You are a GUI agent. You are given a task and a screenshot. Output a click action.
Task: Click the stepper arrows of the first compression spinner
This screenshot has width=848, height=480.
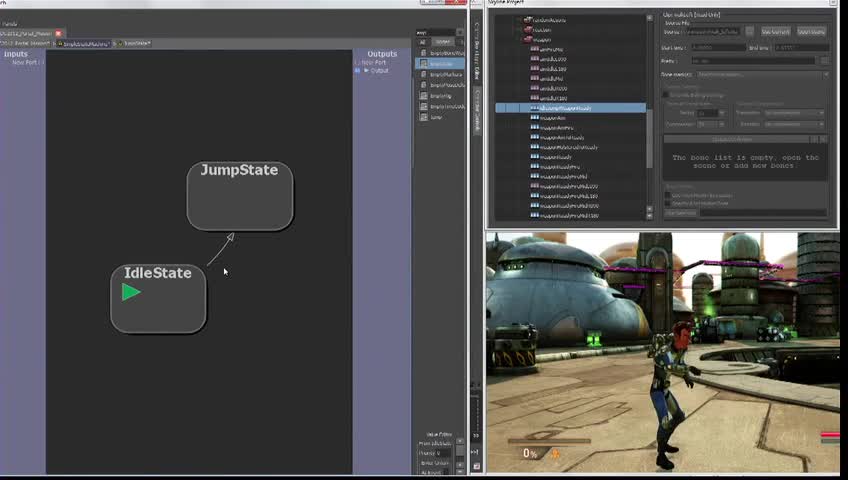[721, 113]
